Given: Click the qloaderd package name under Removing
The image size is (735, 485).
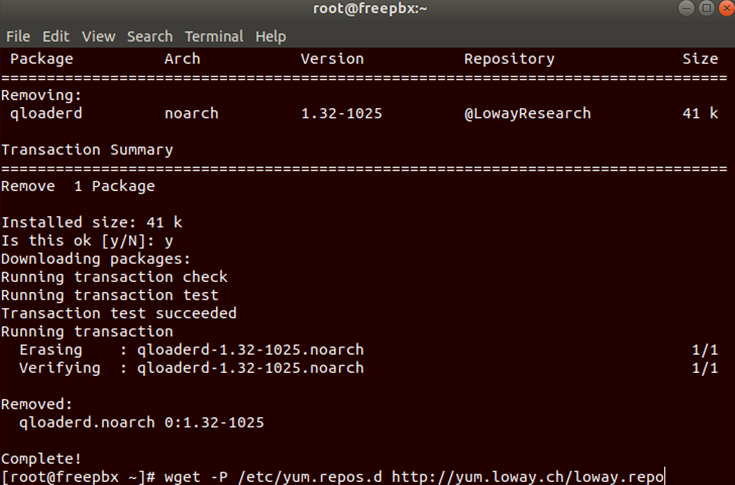Looking at the screenshot, I should click(46, 114).
